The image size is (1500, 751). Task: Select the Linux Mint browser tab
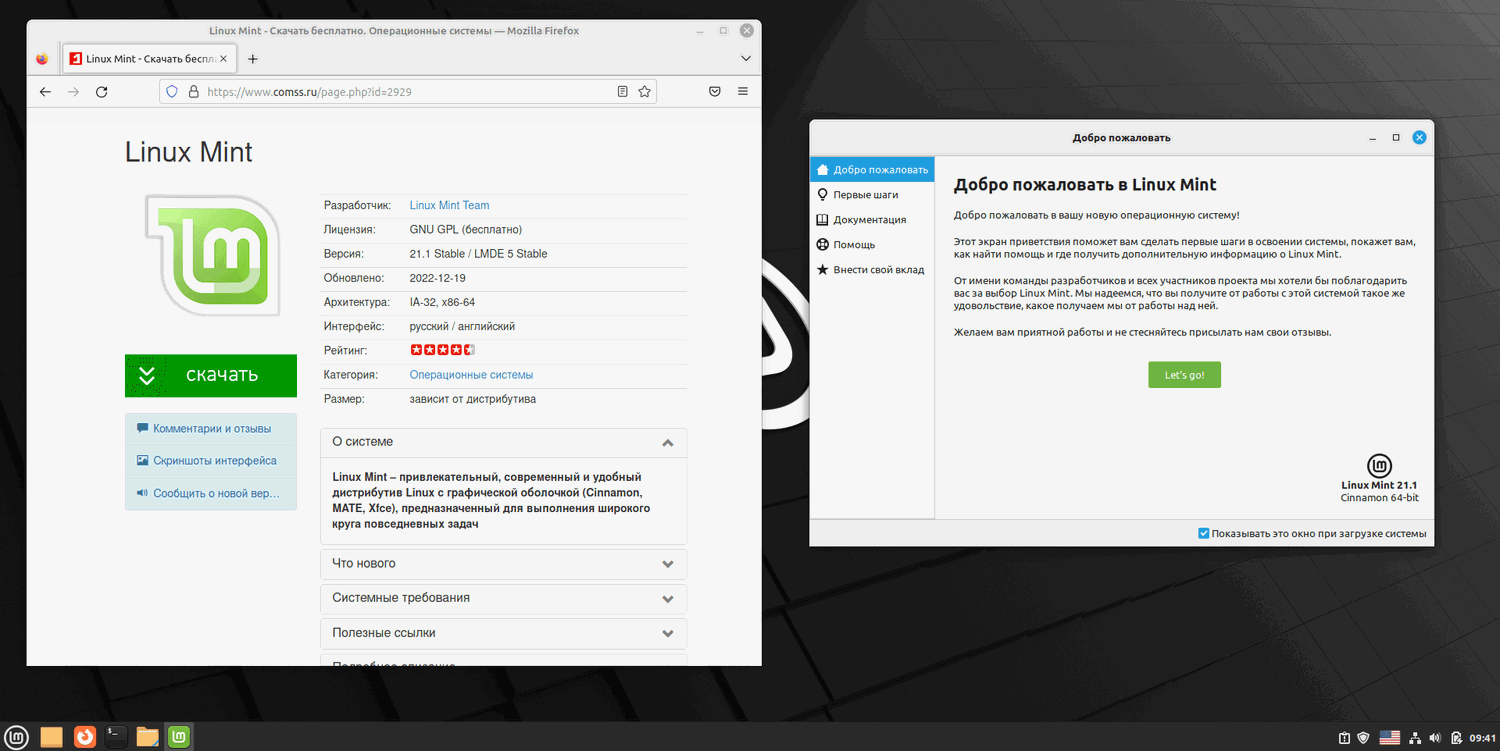coord(150,59)
